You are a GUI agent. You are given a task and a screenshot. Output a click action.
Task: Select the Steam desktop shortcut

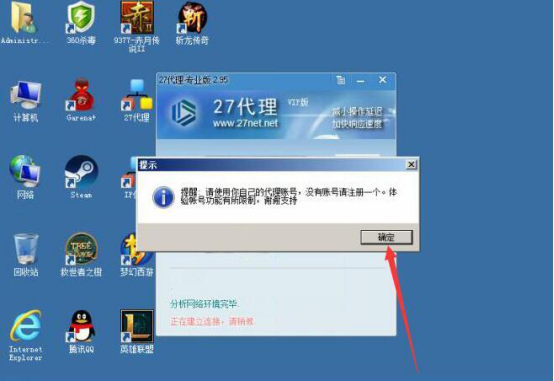[x=81, y=177]
